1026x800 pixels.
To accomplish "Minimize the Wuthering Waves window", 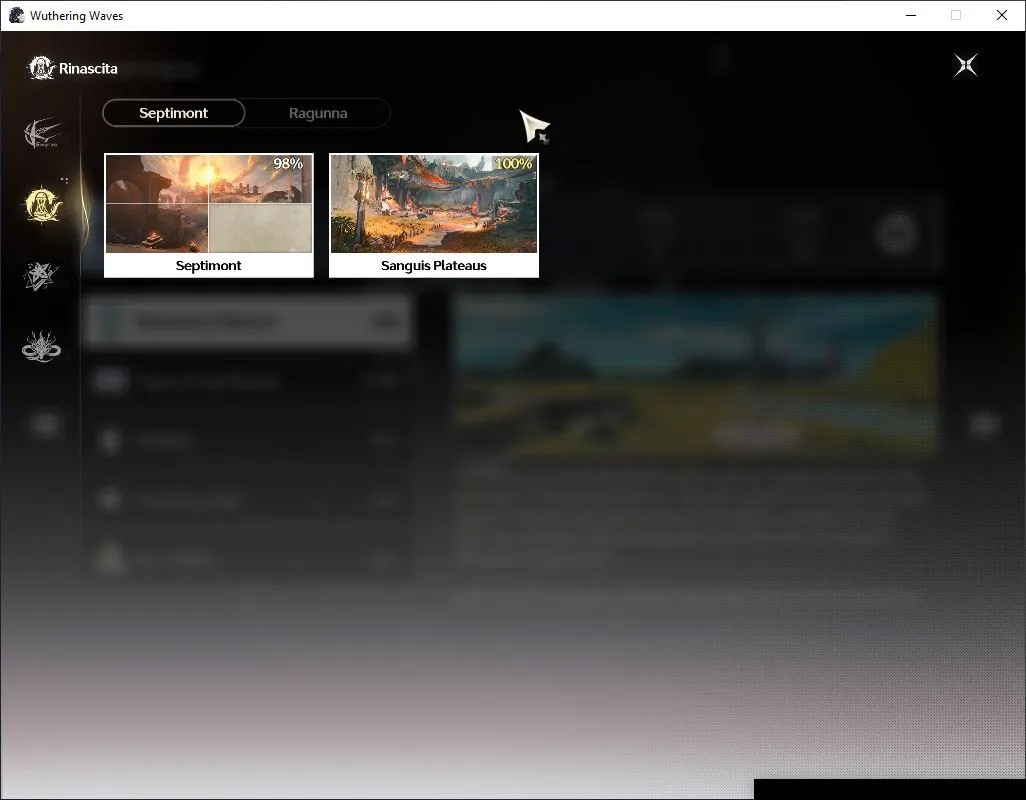I will point(911,15).
